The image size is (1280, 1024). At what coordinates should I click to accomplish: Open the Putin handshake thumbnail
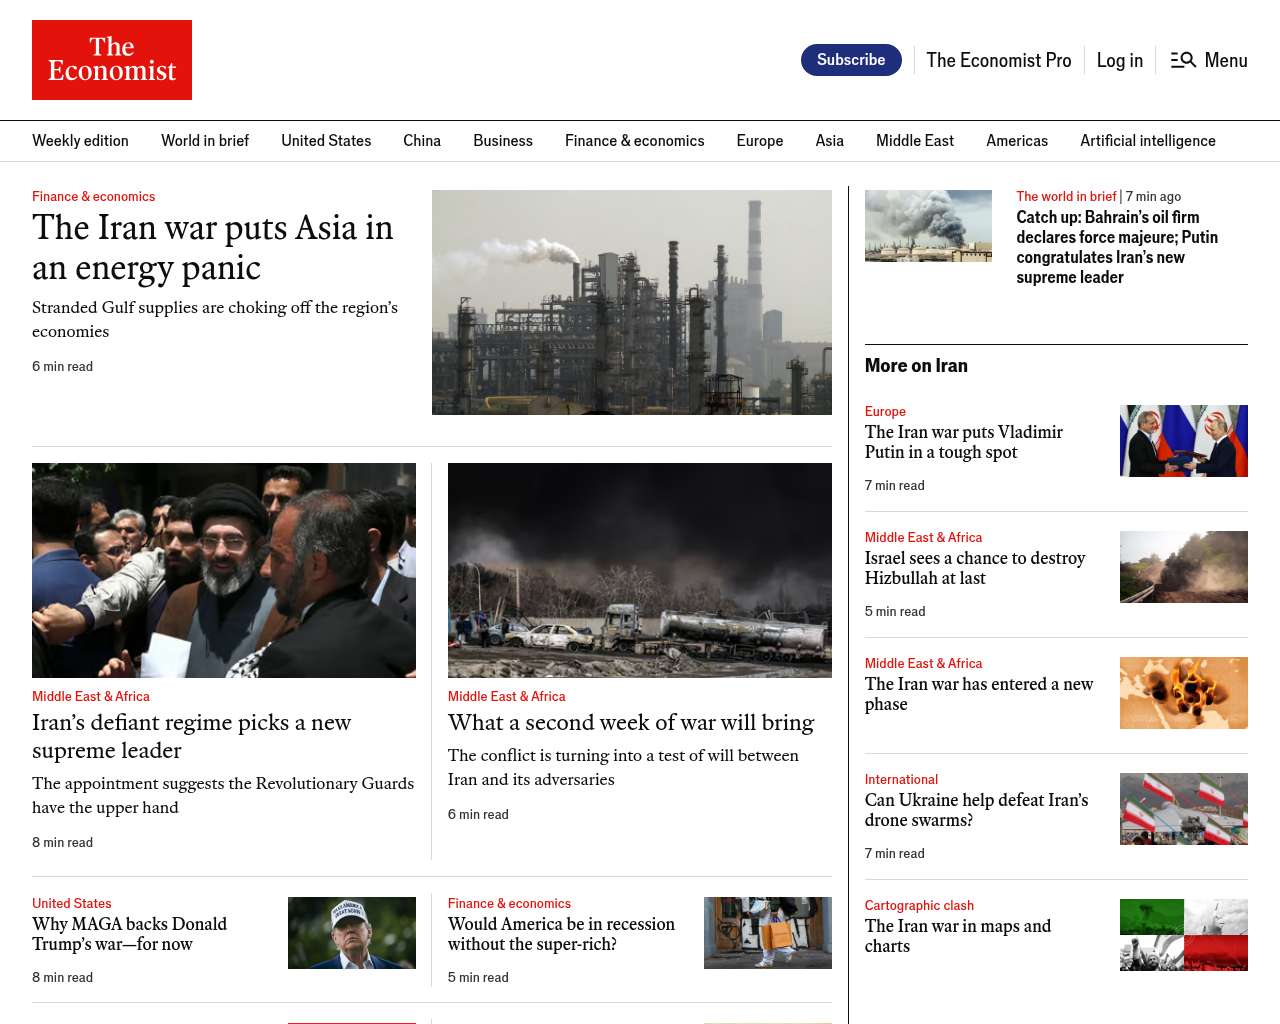(1183, 441)
